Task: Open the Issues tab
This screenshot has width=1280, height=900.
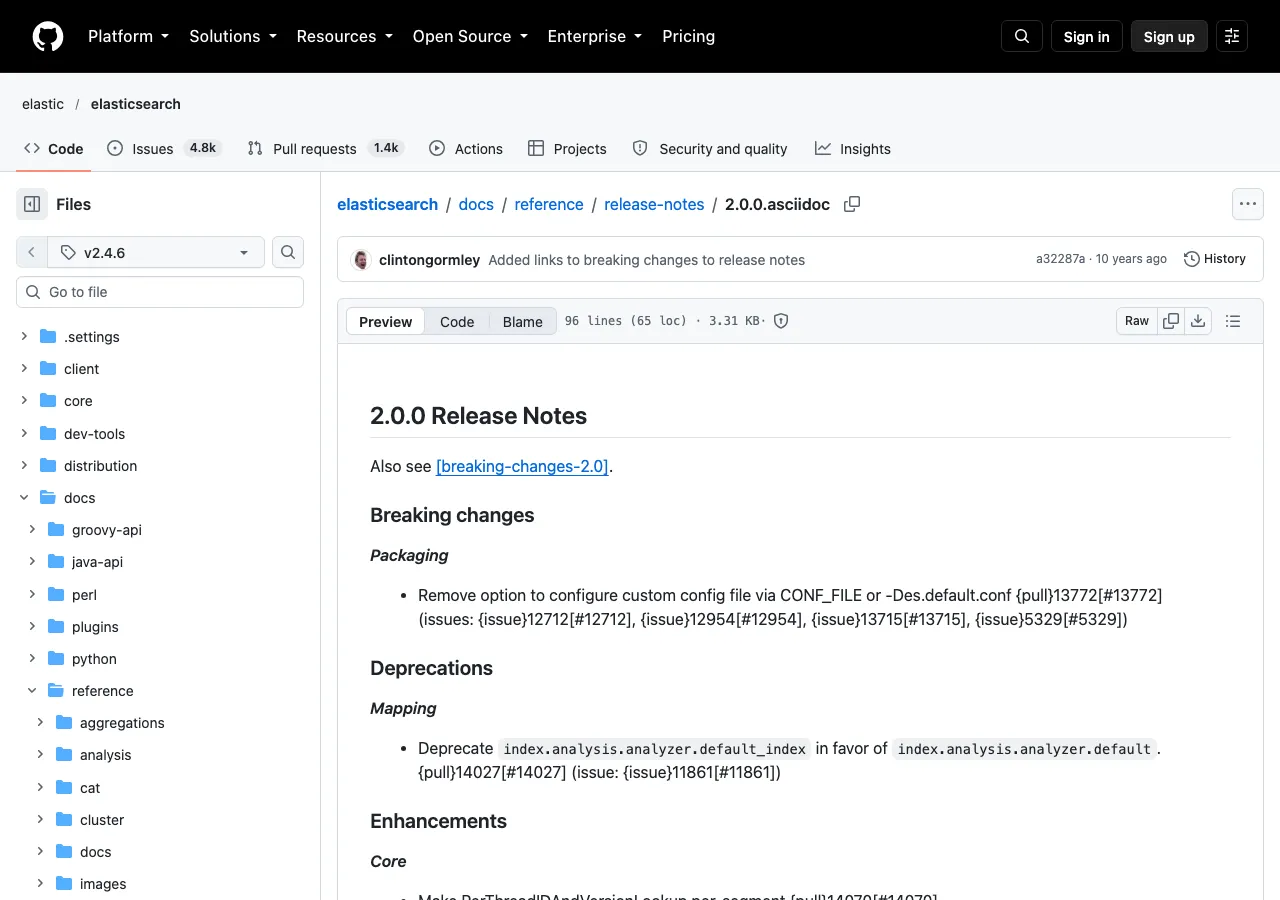Action: (164, 148)
